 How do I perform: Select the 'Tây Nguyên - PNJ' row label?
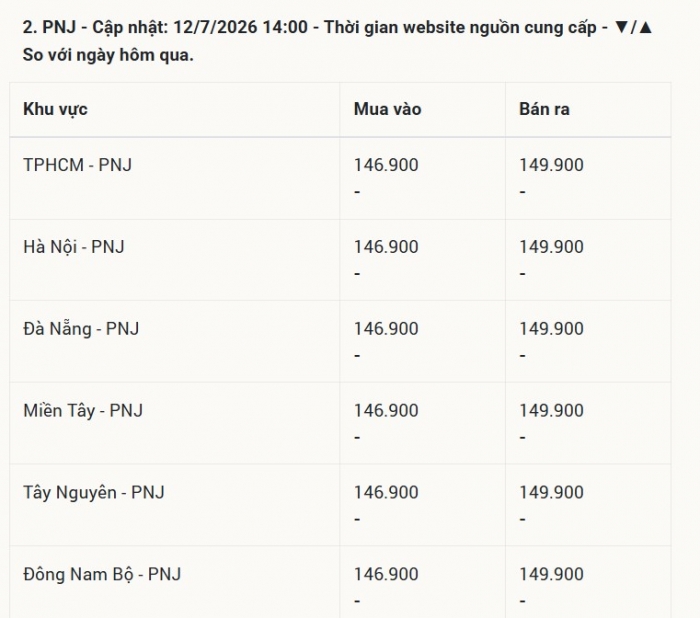pyautogui.click(x=94, y=493)
